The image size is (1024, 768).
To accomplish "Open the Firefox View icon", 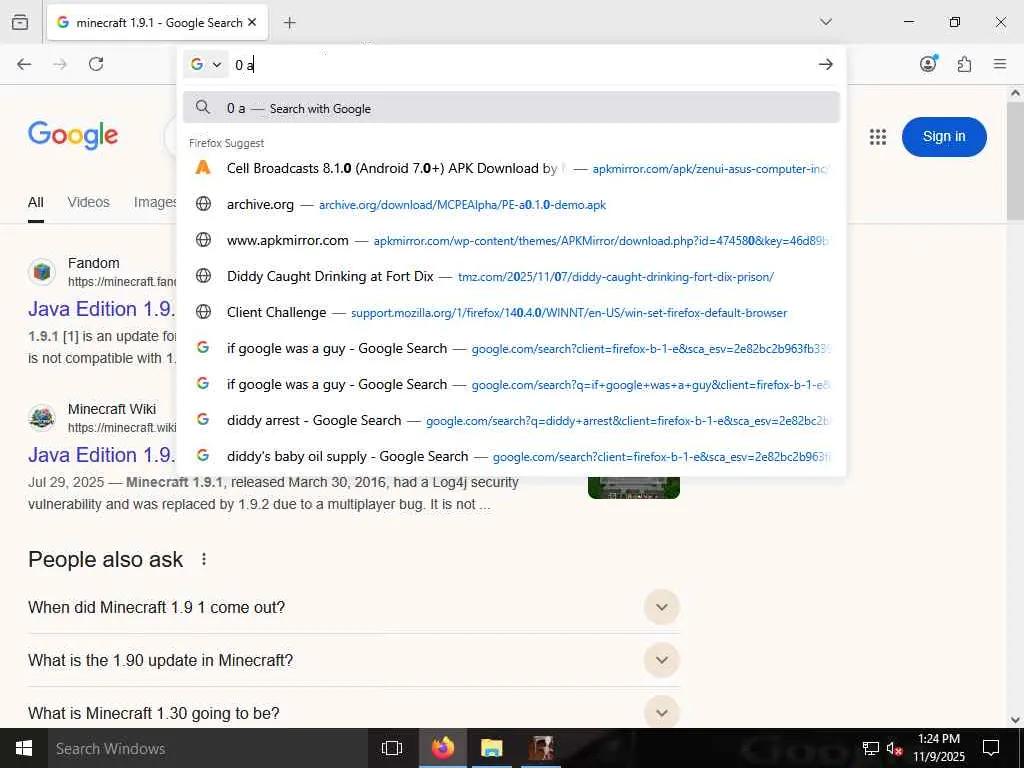I will (x=20, y=22).
